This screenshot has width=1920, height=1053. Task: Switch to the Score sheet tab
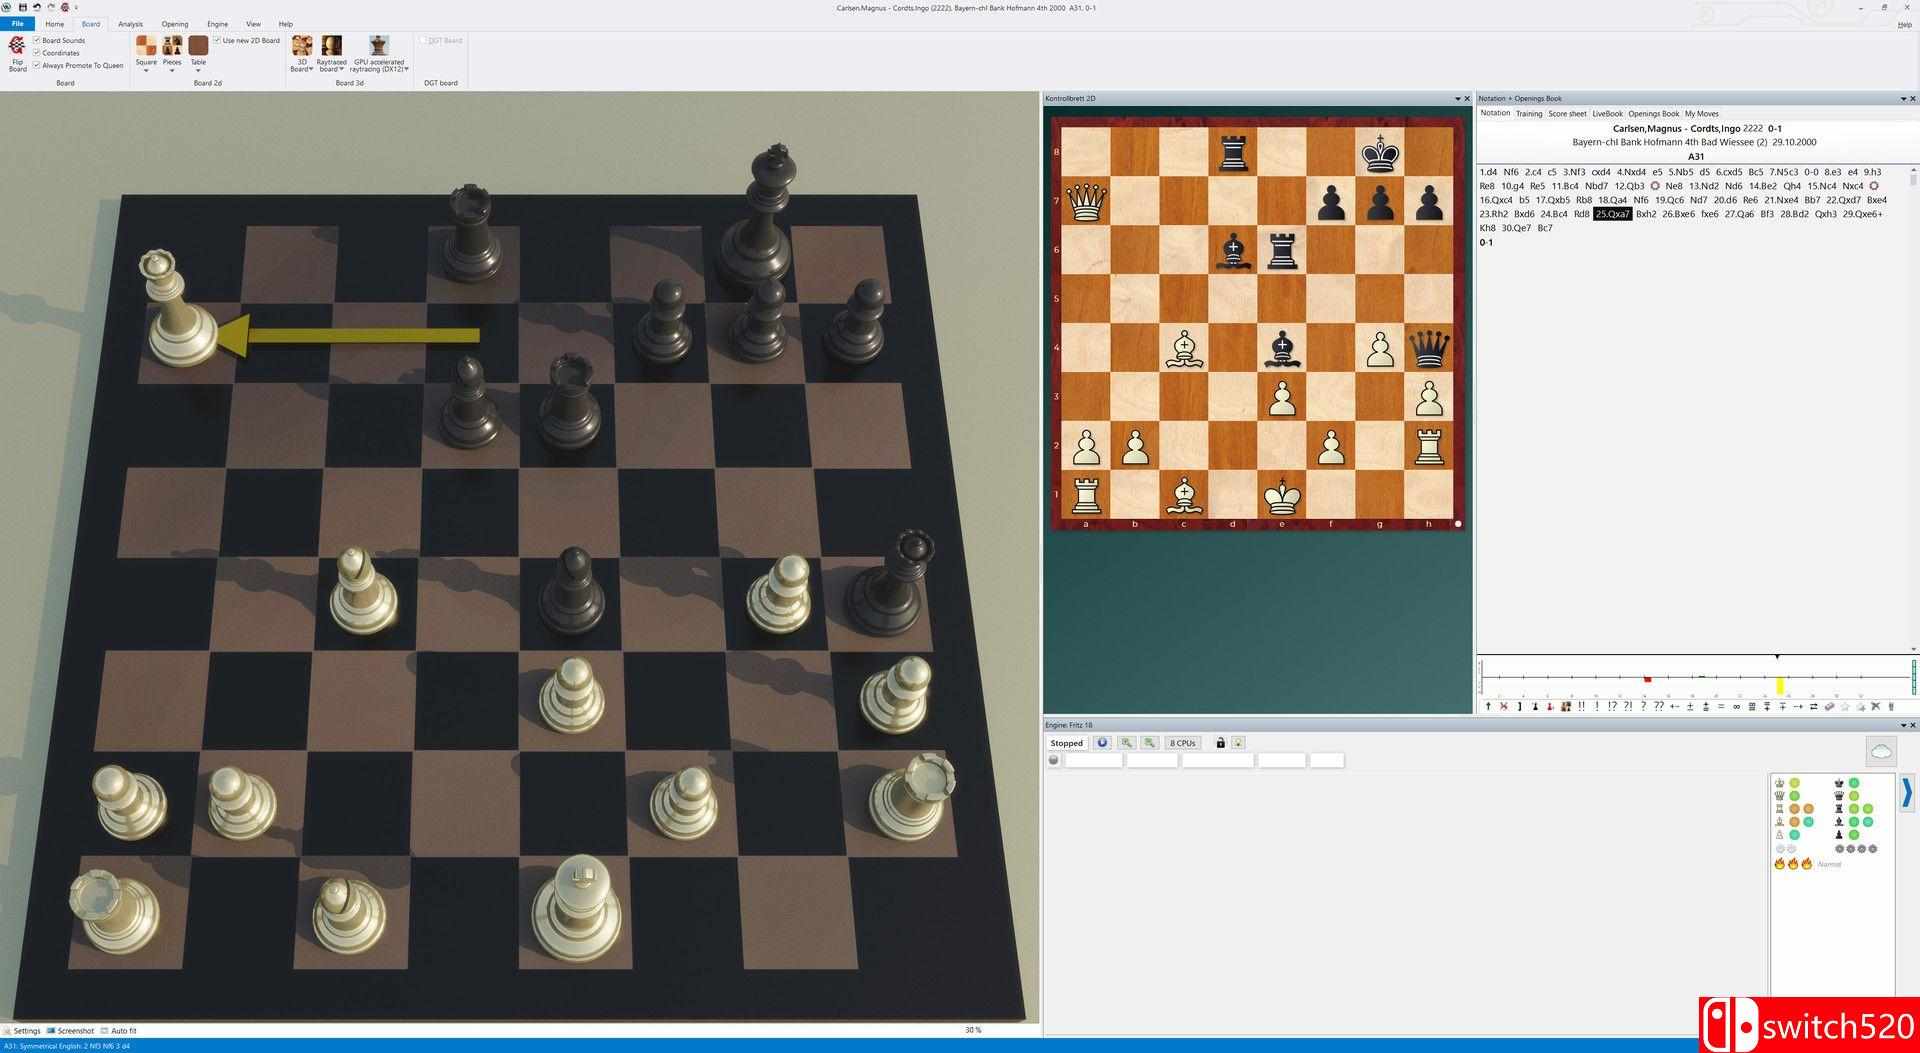(1567, 114)
